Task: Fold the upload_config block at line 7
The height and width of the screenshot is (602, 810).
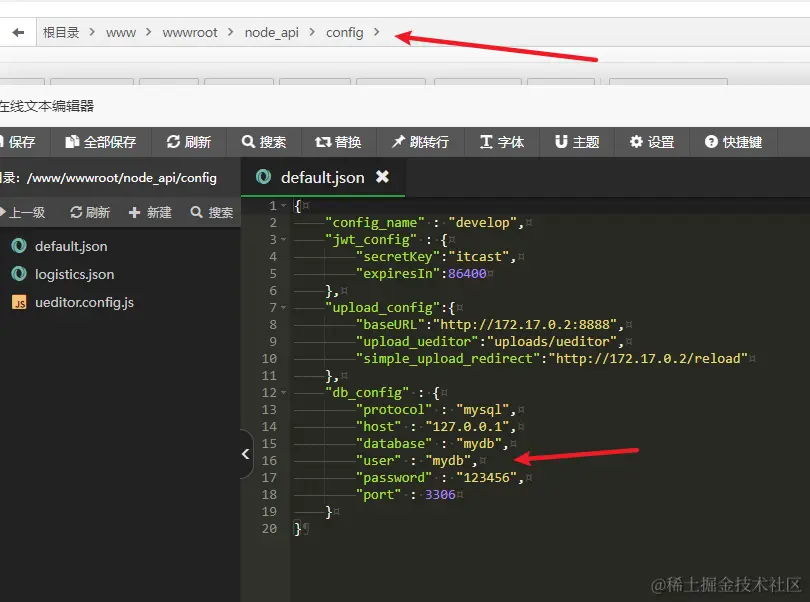Action: 284,307
